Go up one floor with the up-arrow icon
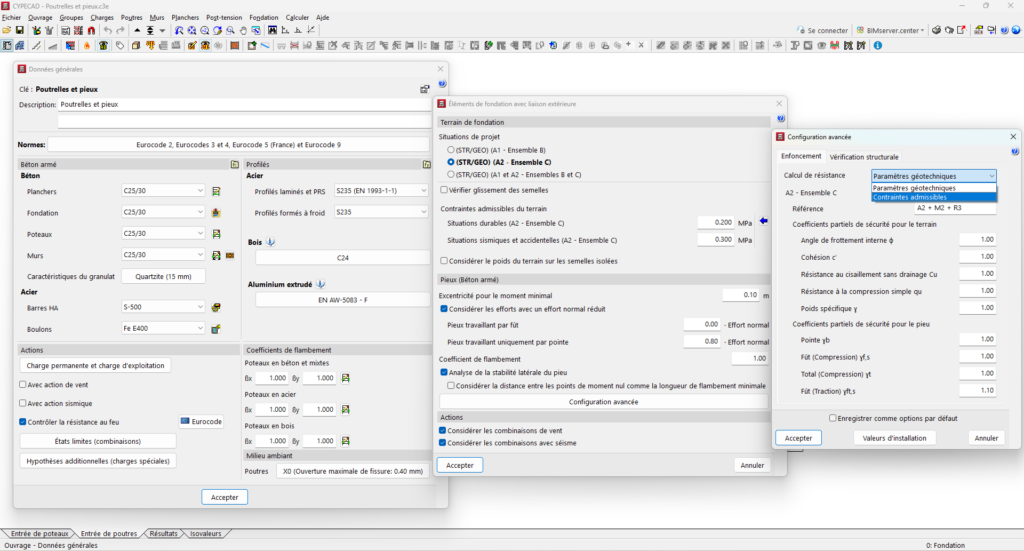Screen dimensions: 1024x551 point(137,30)
